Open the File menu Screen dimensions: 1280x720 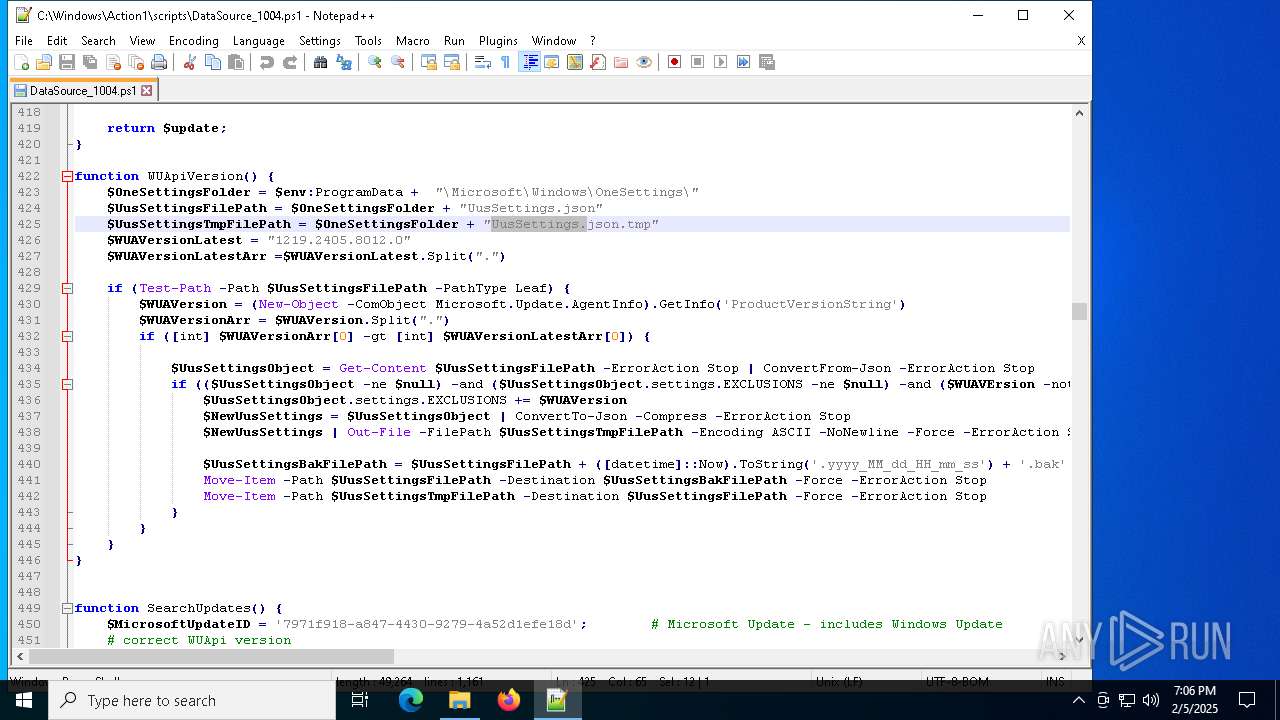click(23, 41)
